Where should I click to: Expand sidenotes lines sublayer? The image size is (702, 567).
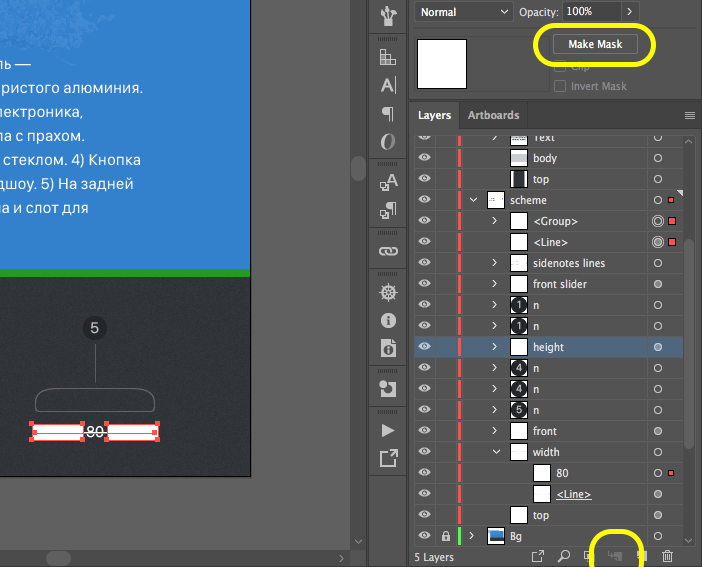494,262
